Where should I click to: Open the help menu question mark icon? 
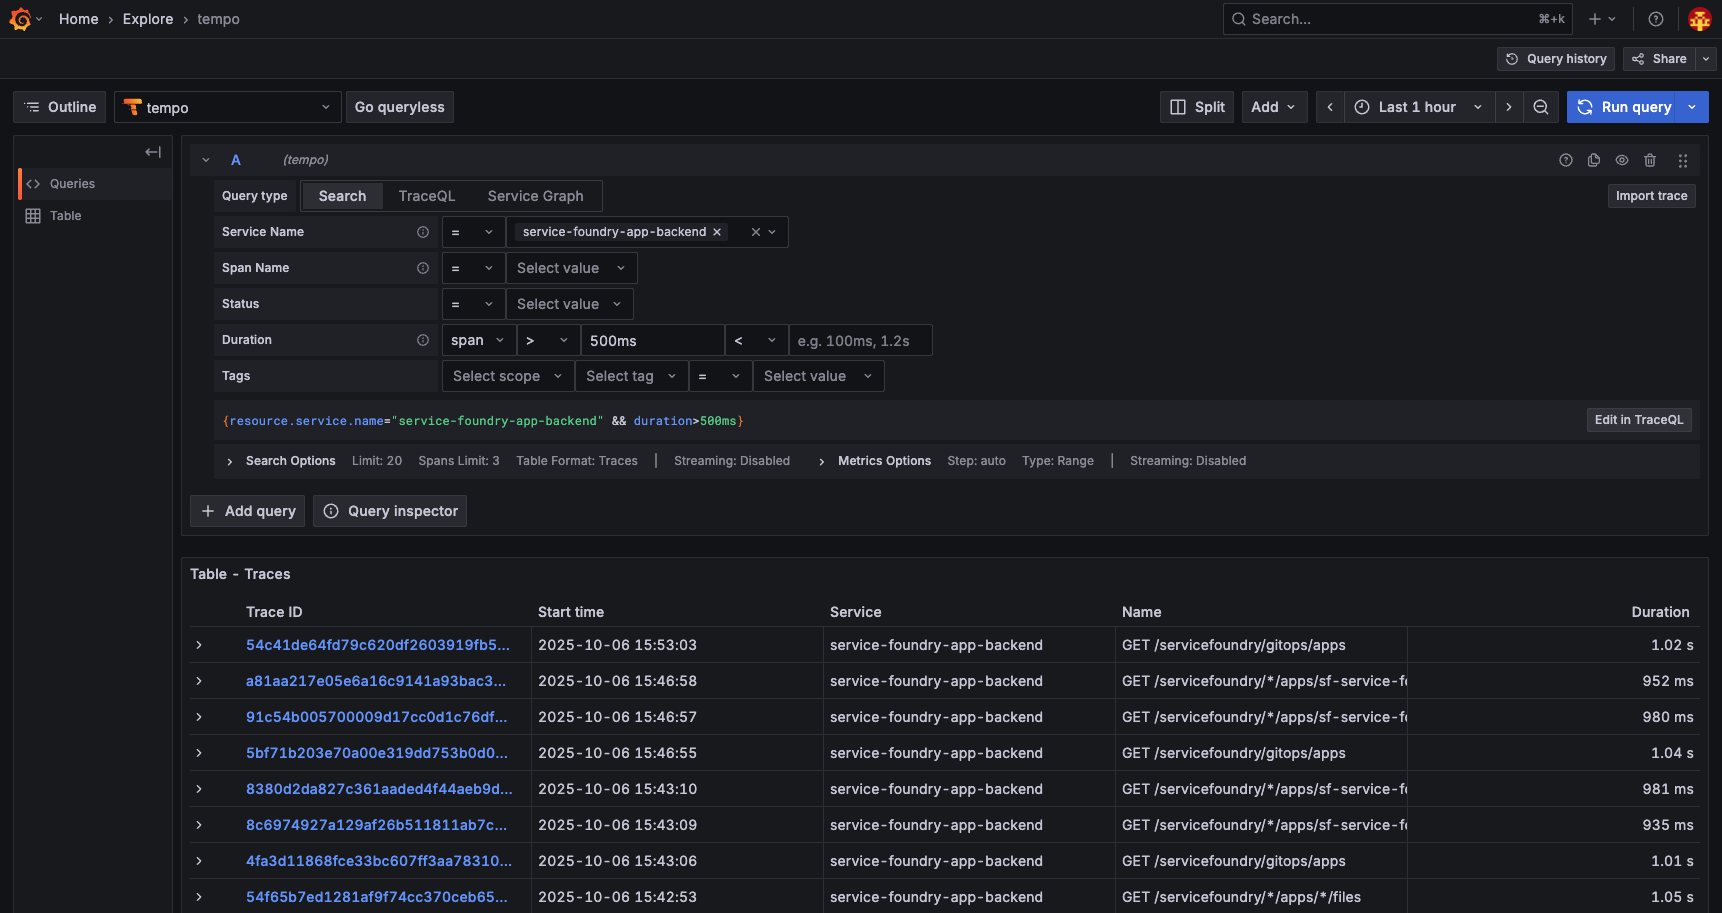[1655, 18]
